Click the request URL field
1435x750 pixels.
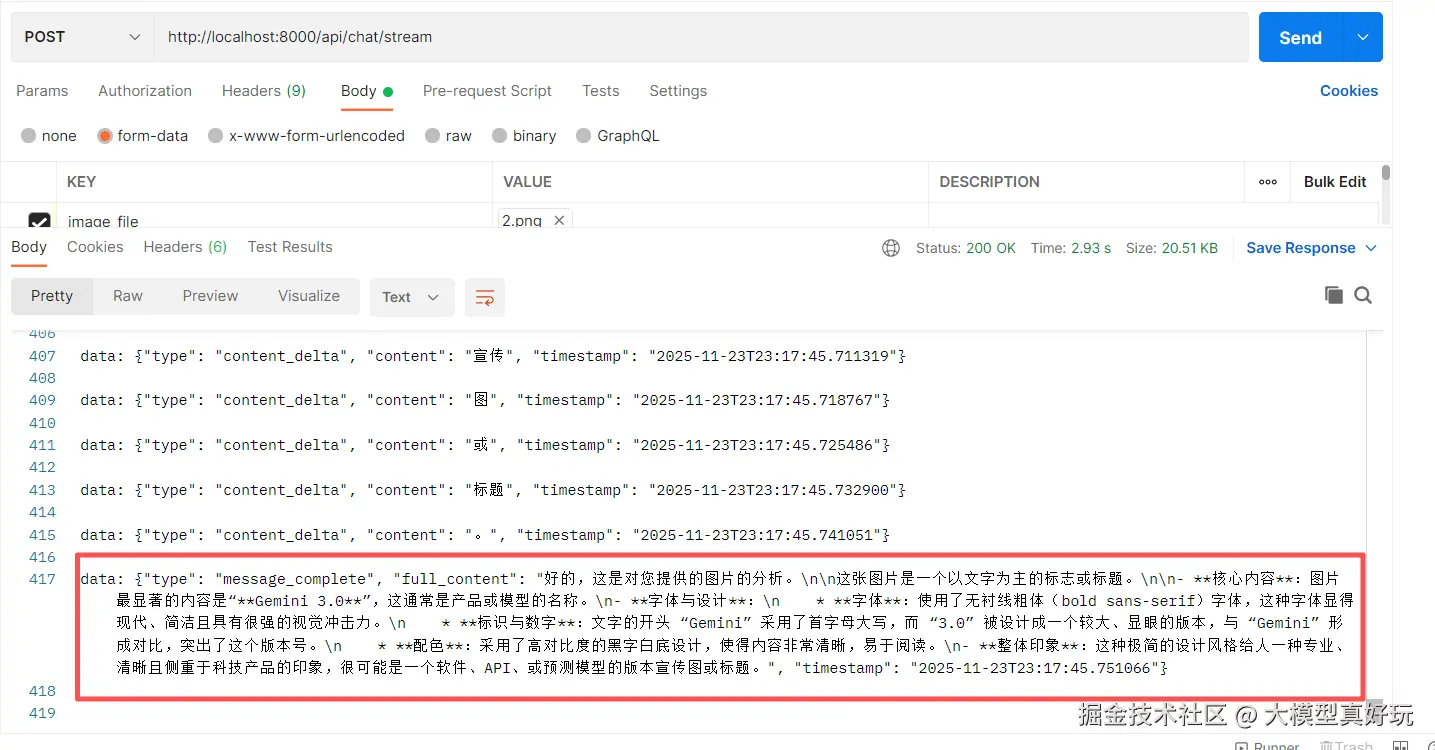700,37
